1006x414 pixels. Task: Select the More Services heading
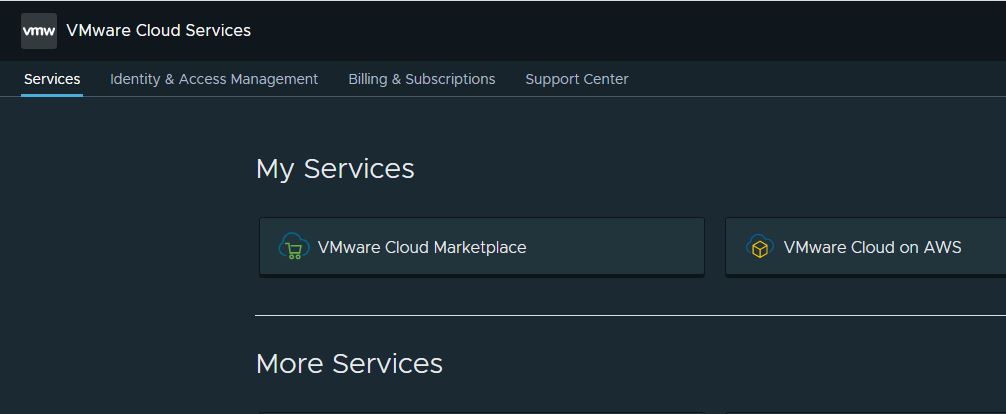coord(349,363)
